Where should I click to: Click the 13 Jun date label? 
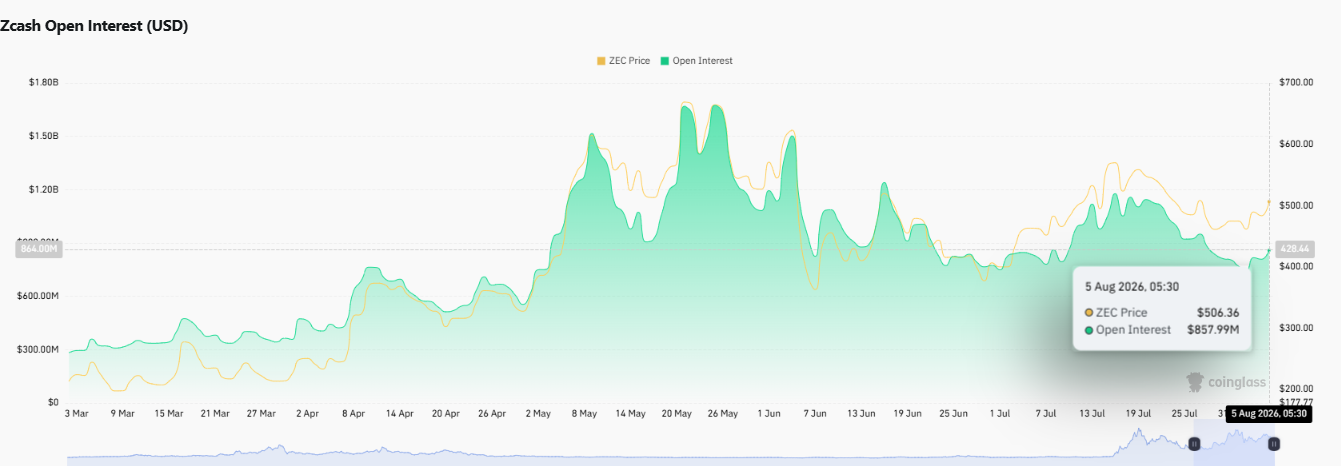point(861,413)
